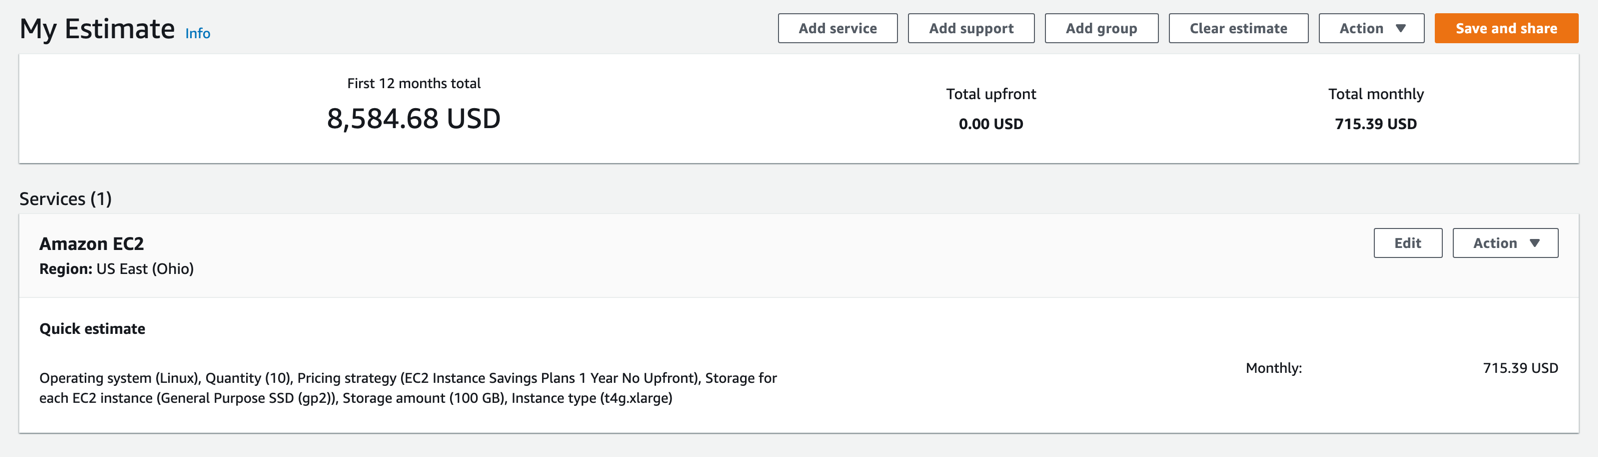Screen dimensions: 1598x457
Task: Click the arrow icon beside Clear estimate's Action
Action: tap(1401, 28)
